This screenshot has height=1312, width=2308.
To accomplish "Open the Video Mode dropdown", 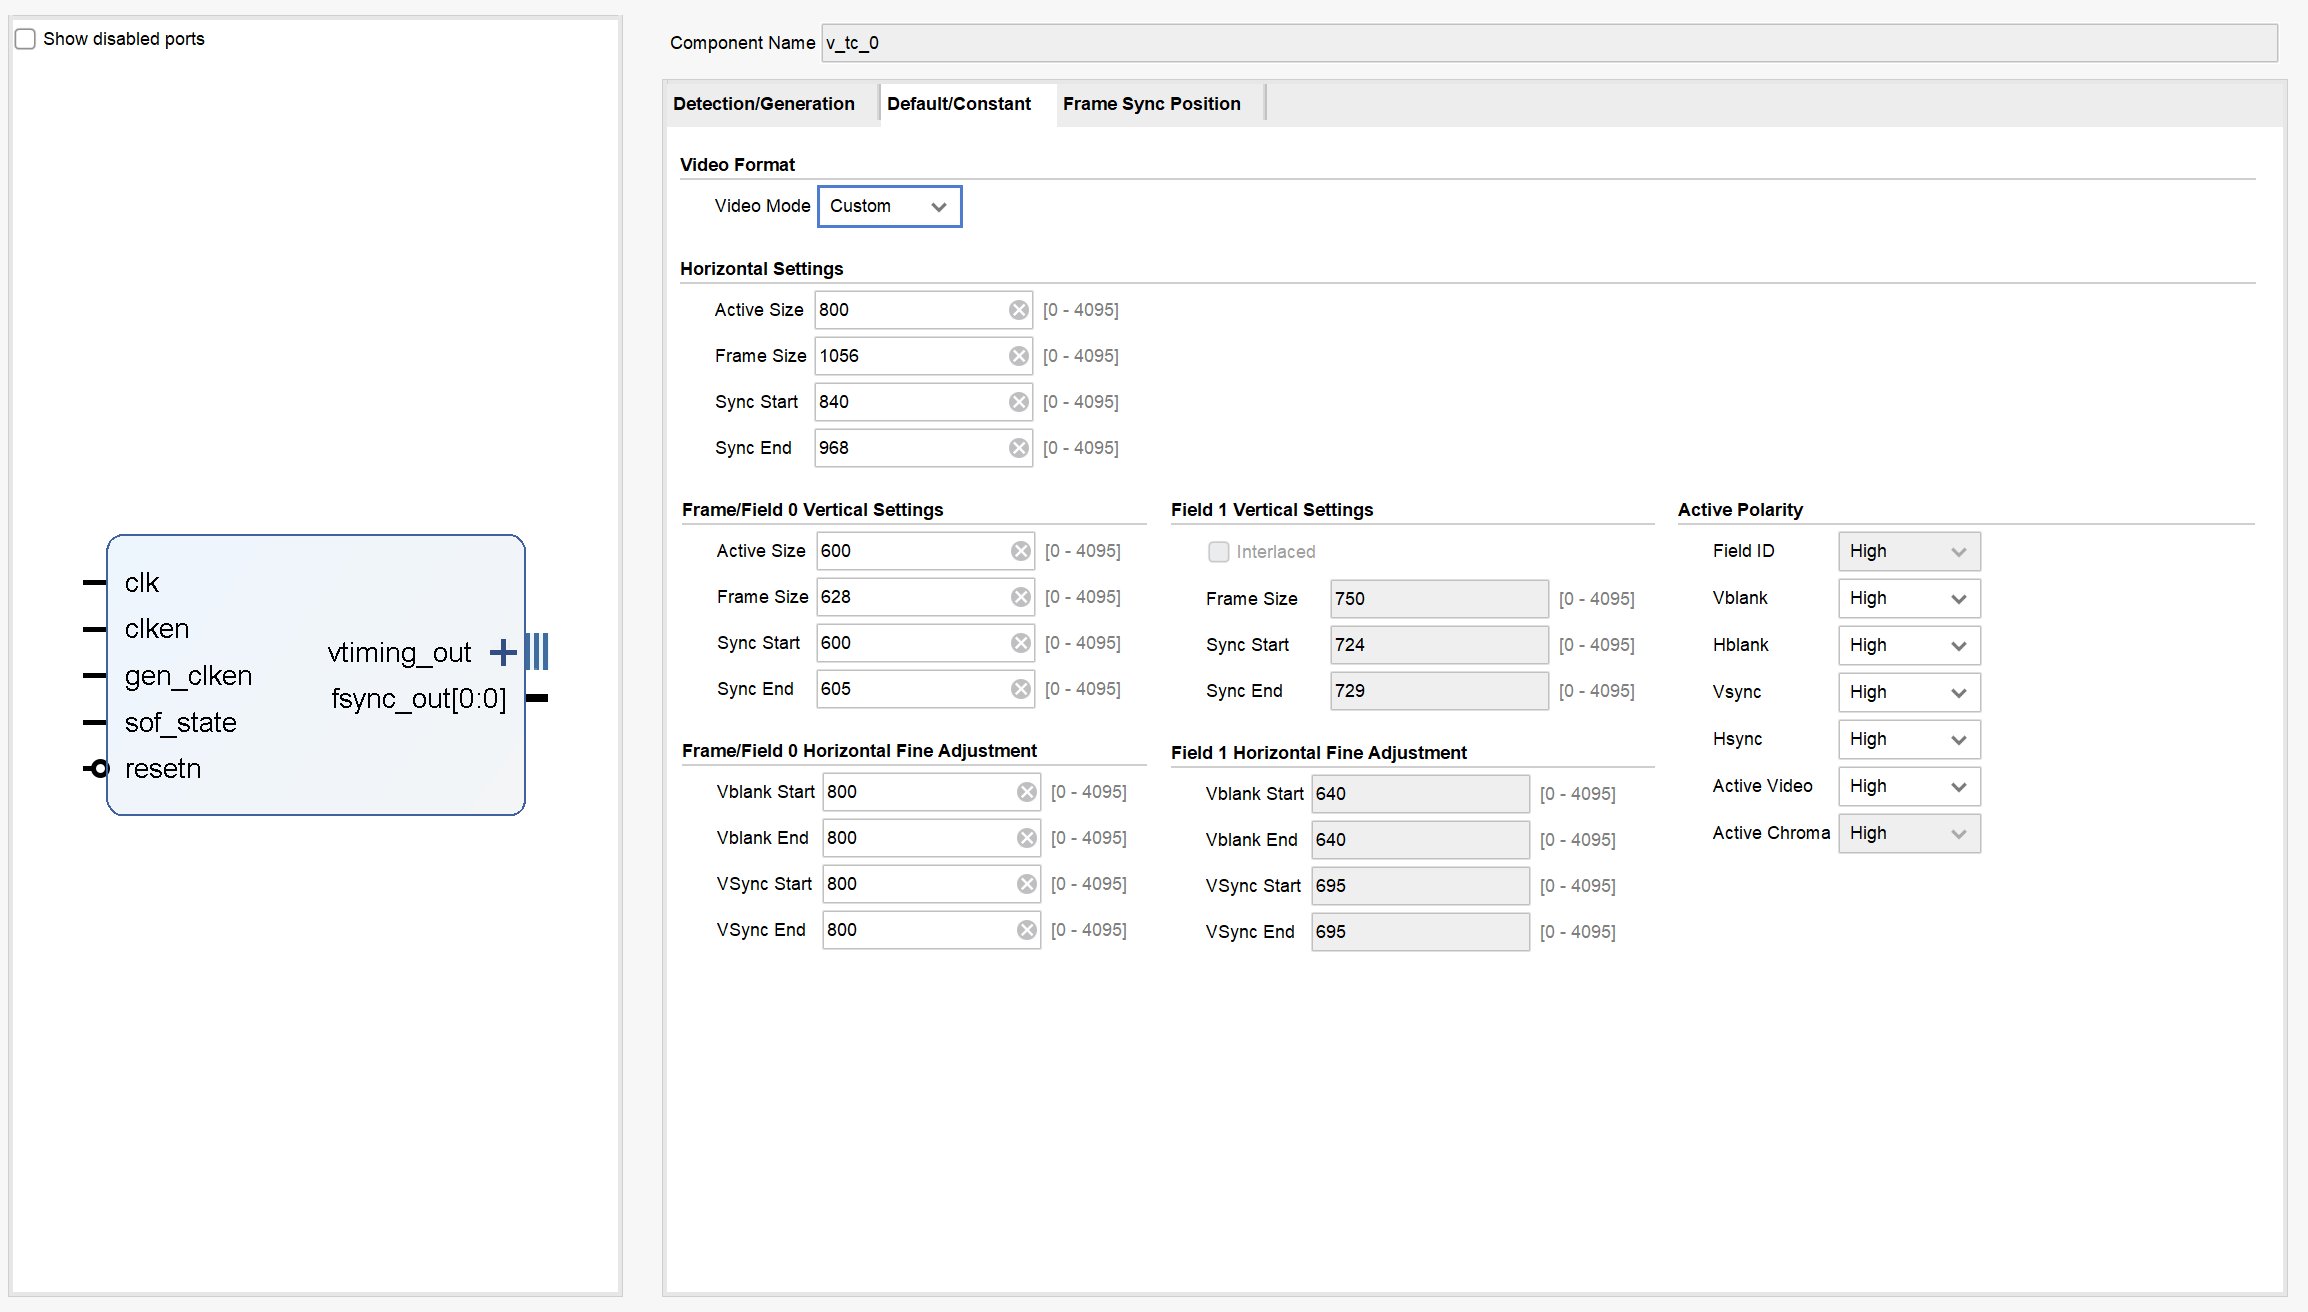I will 889,206.
